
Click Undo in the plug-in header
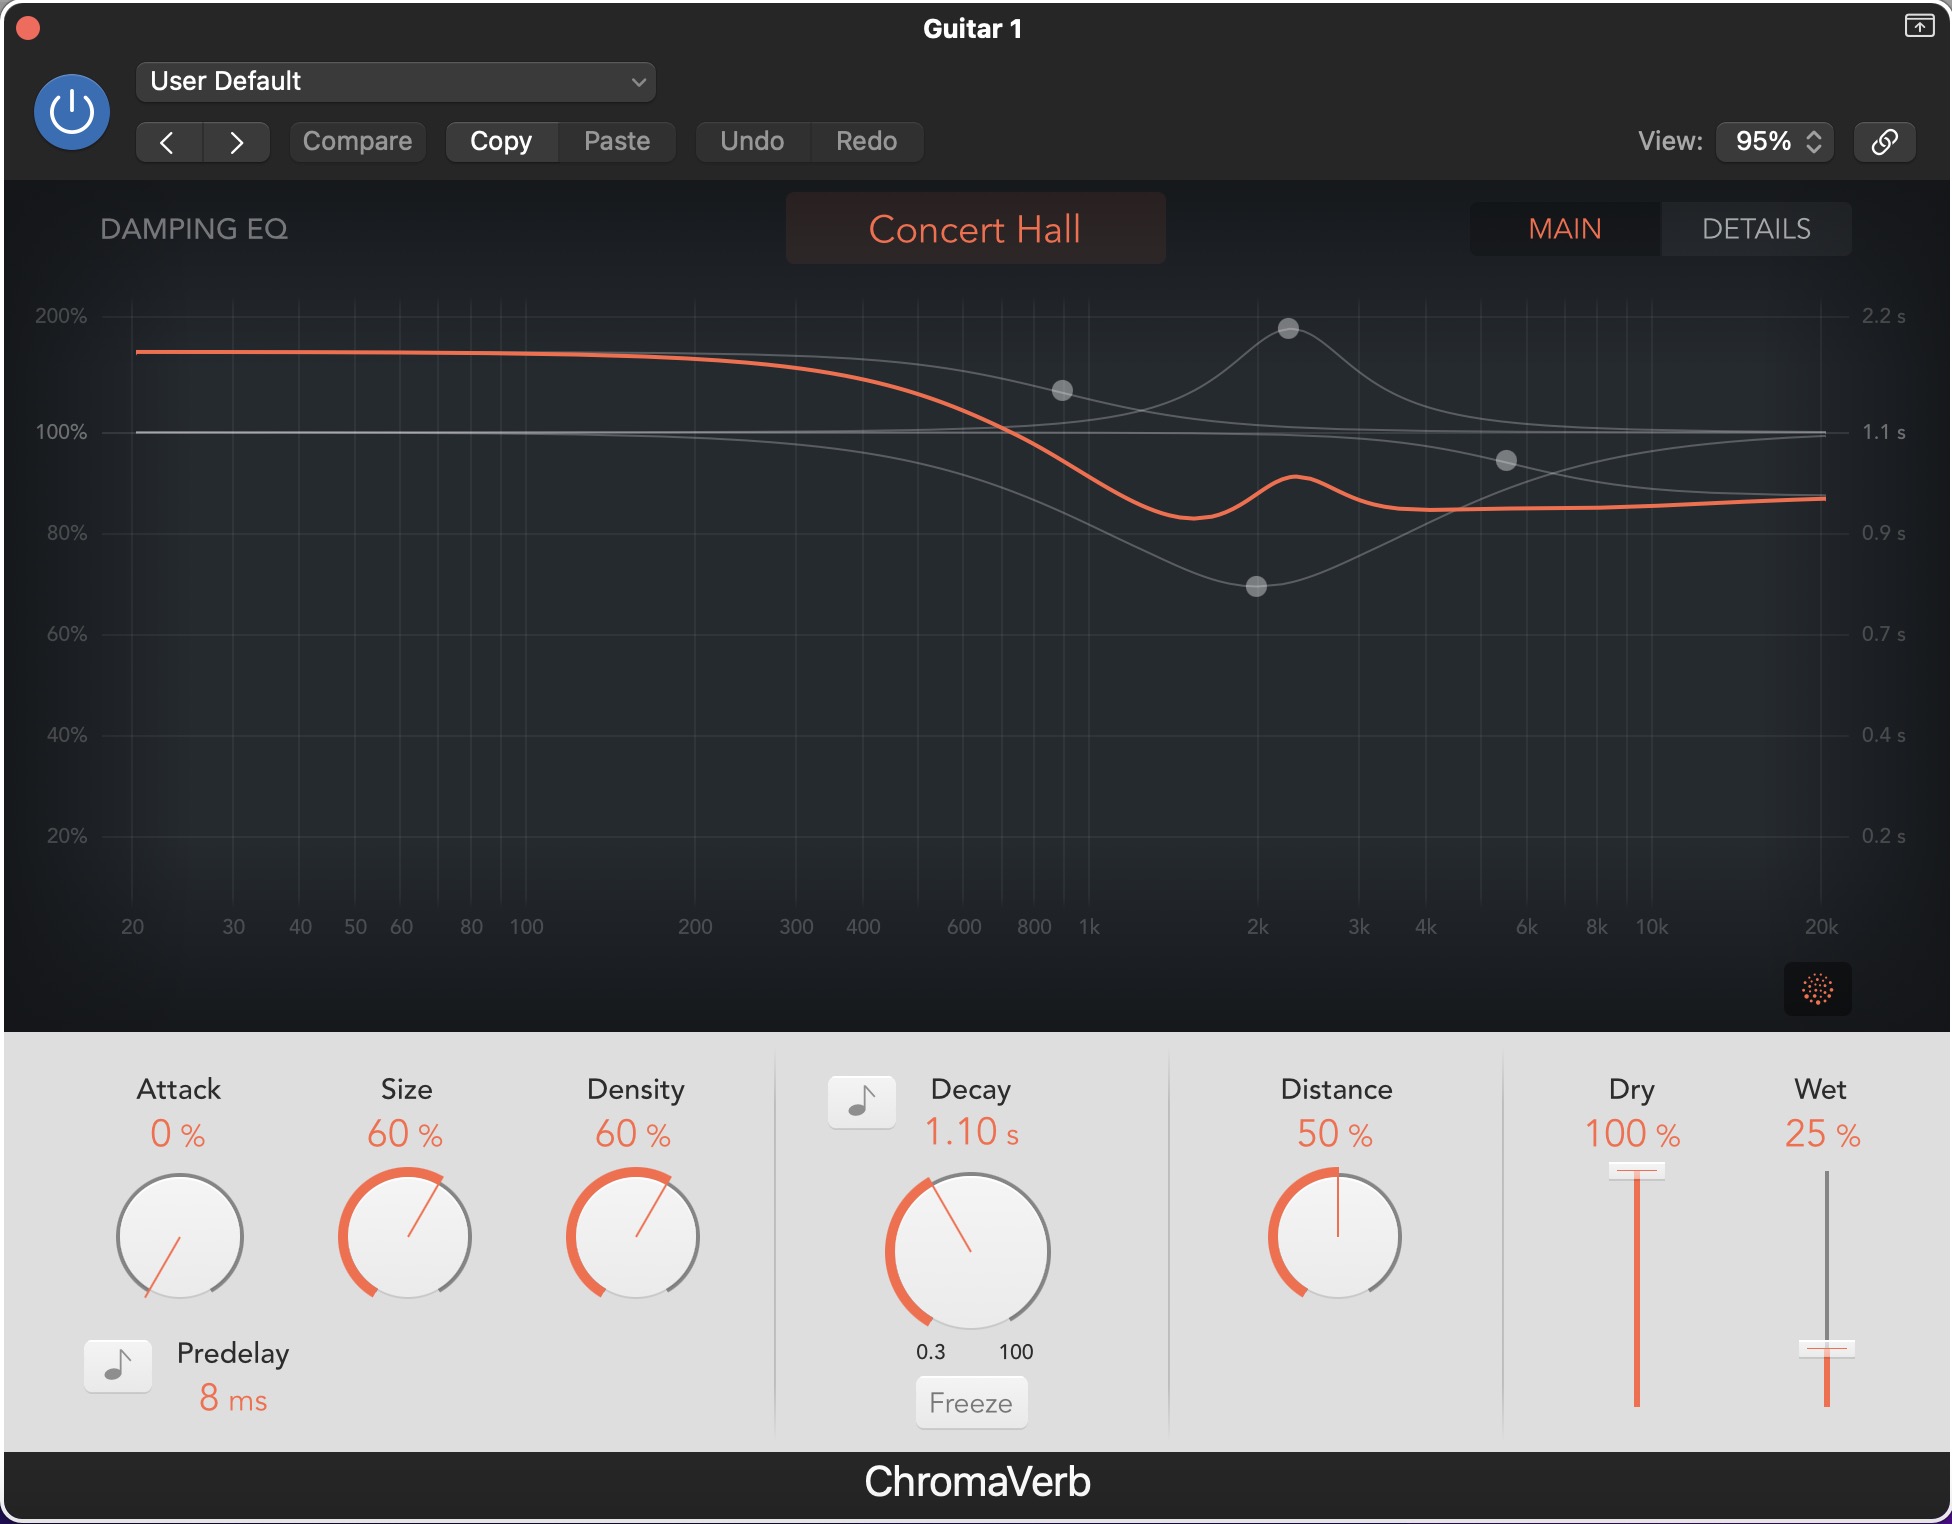click(752, 141)
